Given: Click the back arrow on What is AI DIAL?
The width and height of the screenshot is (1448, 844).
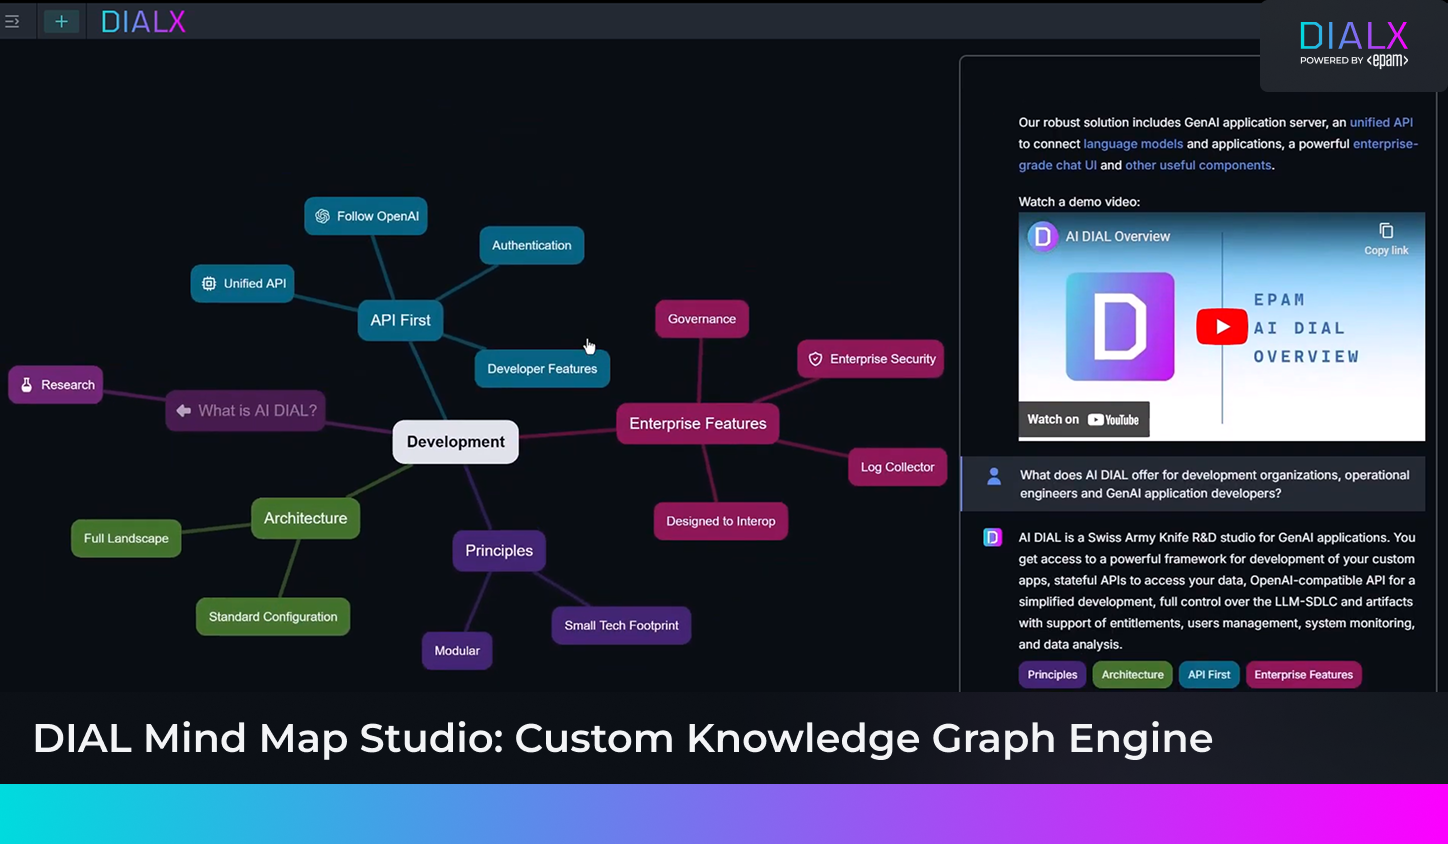Looking at the screenshot, I should tap(184, 411).
